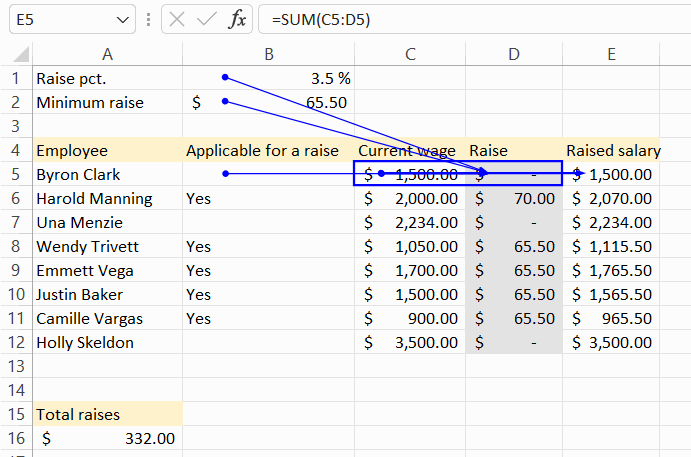
Task: Select Harold Manning's raise cell 70.00
Action: (514, 198)
